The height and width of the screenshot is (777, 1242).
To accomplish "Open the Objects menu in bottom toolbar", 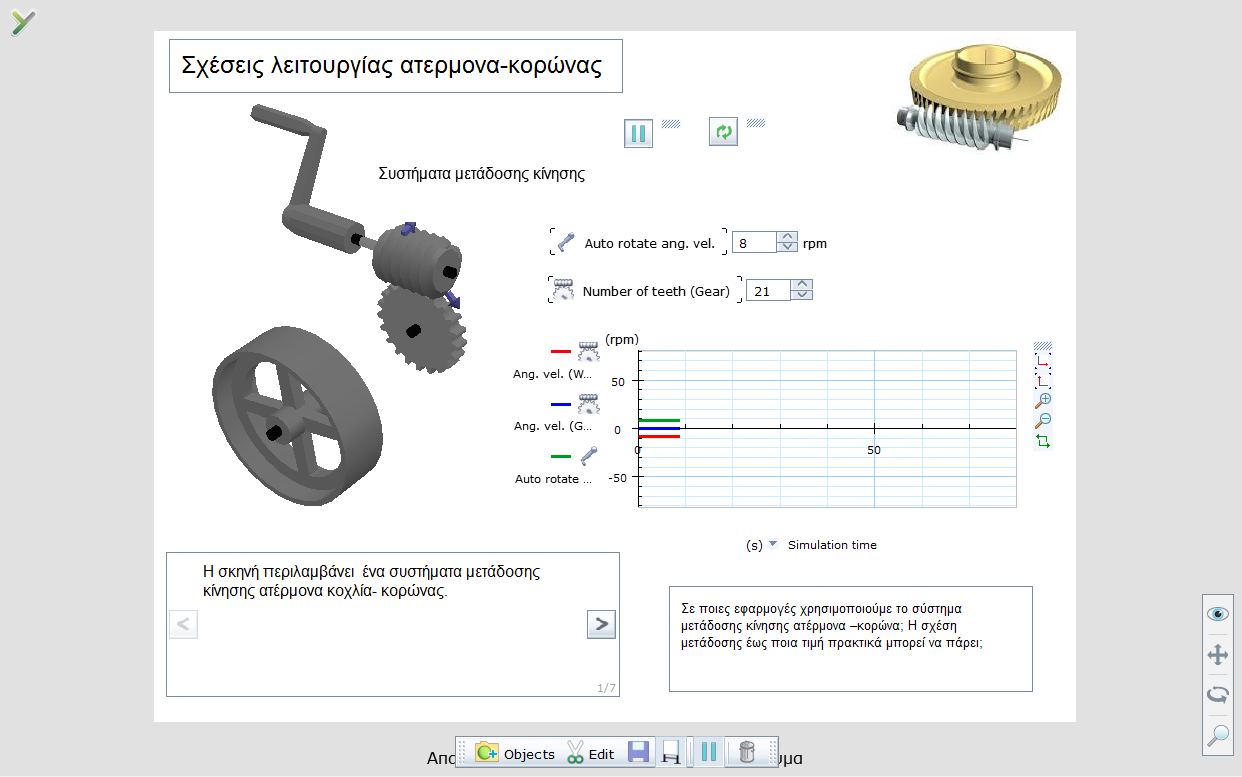I will (x=515, y=753).
